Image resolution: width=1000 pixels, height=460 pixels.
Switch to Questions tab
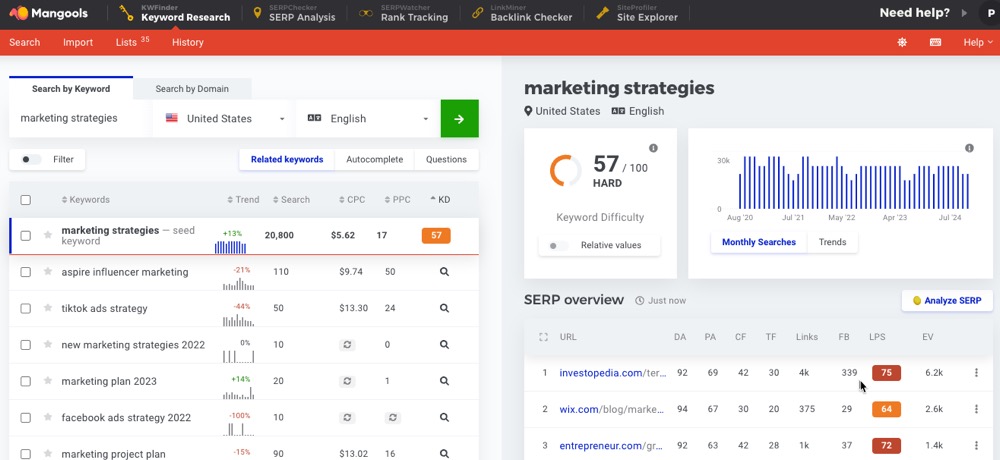pos(446,160)
